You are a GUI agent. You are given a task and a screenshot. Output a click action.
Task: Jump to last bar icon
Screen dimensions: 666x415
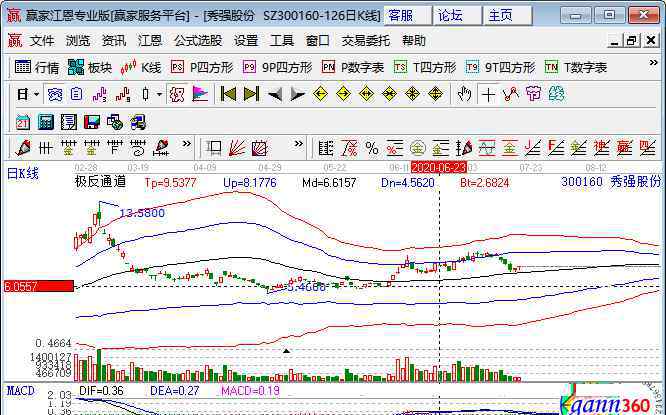(x=251, y=94)
